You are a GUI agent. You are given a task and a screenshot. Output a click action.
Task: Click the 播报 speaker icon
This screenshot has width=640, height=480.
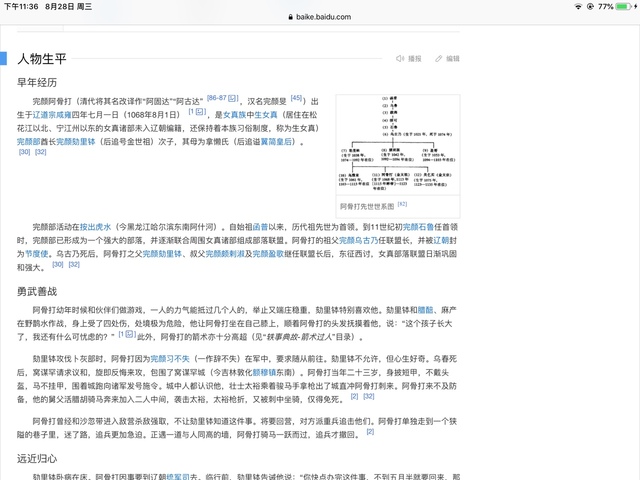[400, 59]
